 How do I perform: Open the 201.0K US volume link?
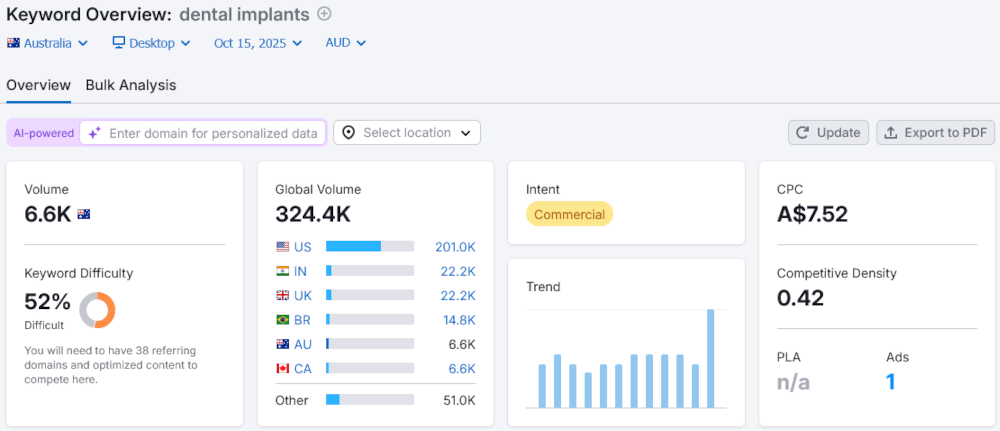(x=455, y=246)
